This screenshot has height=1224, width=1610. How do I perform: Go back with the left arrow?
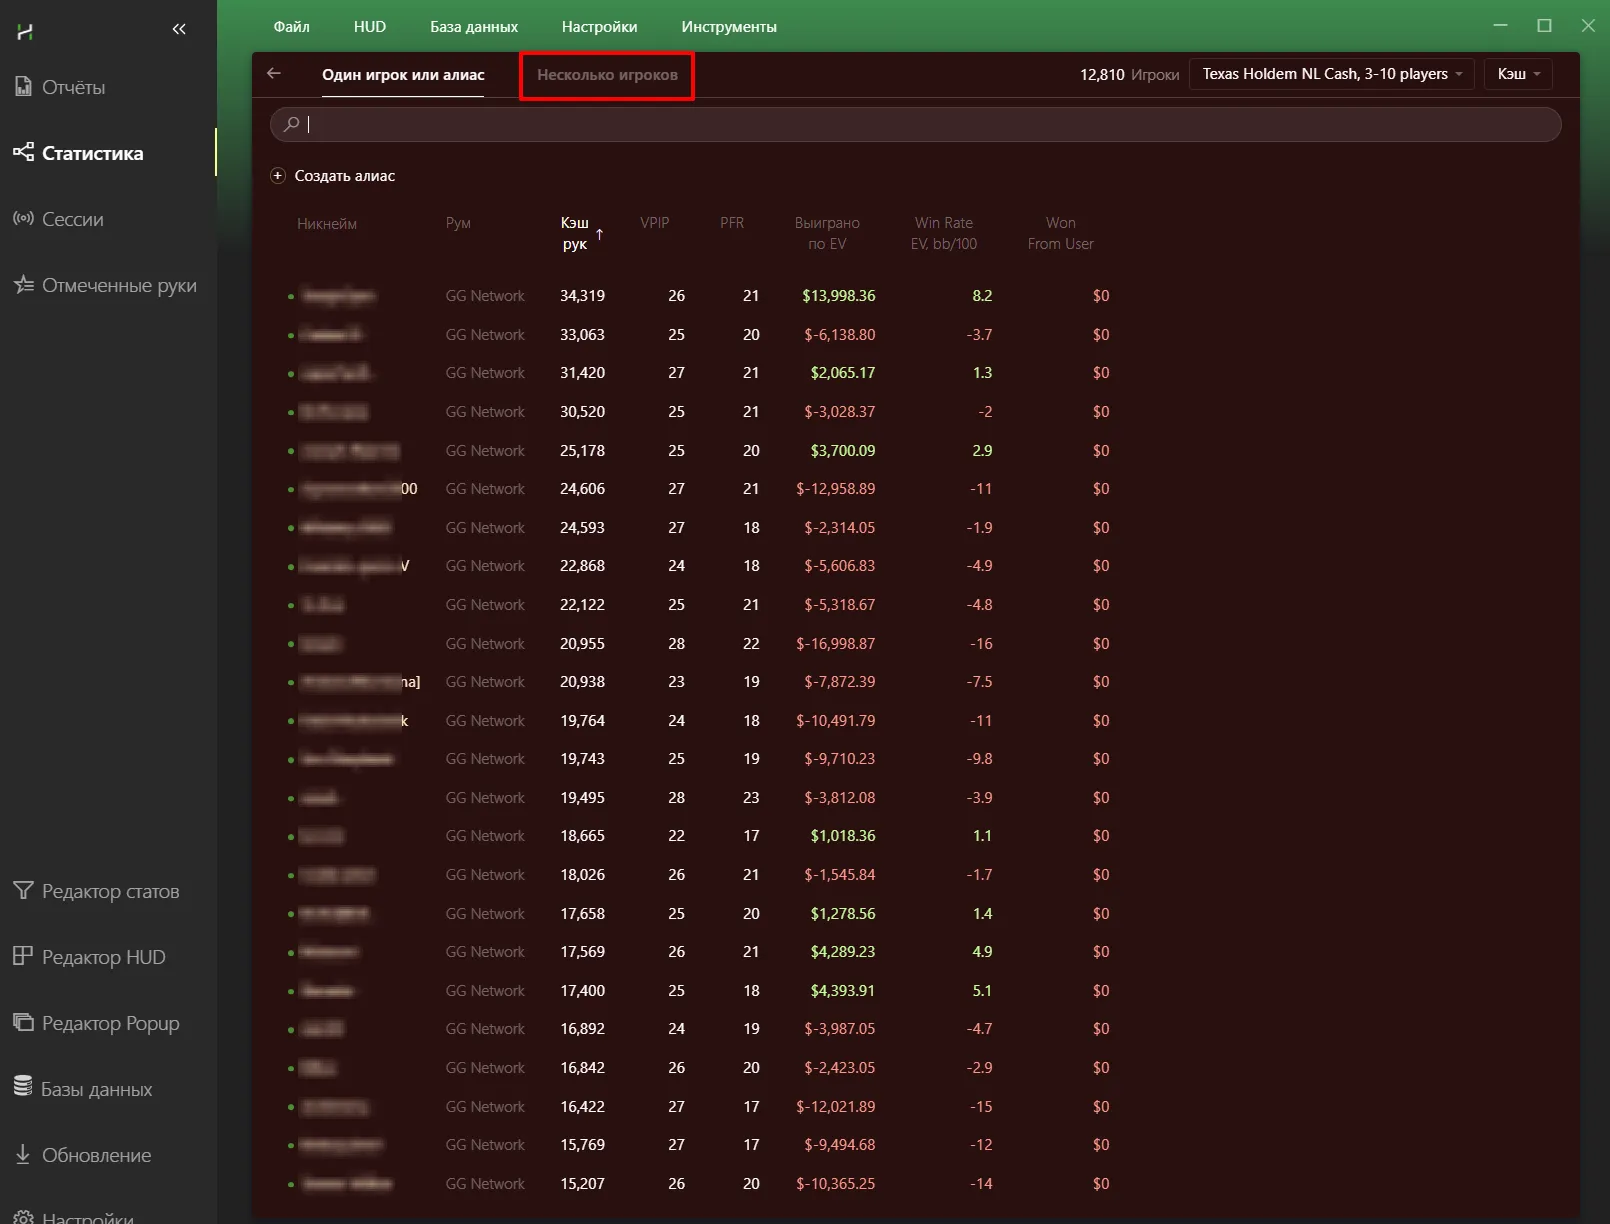pos(274,73)
